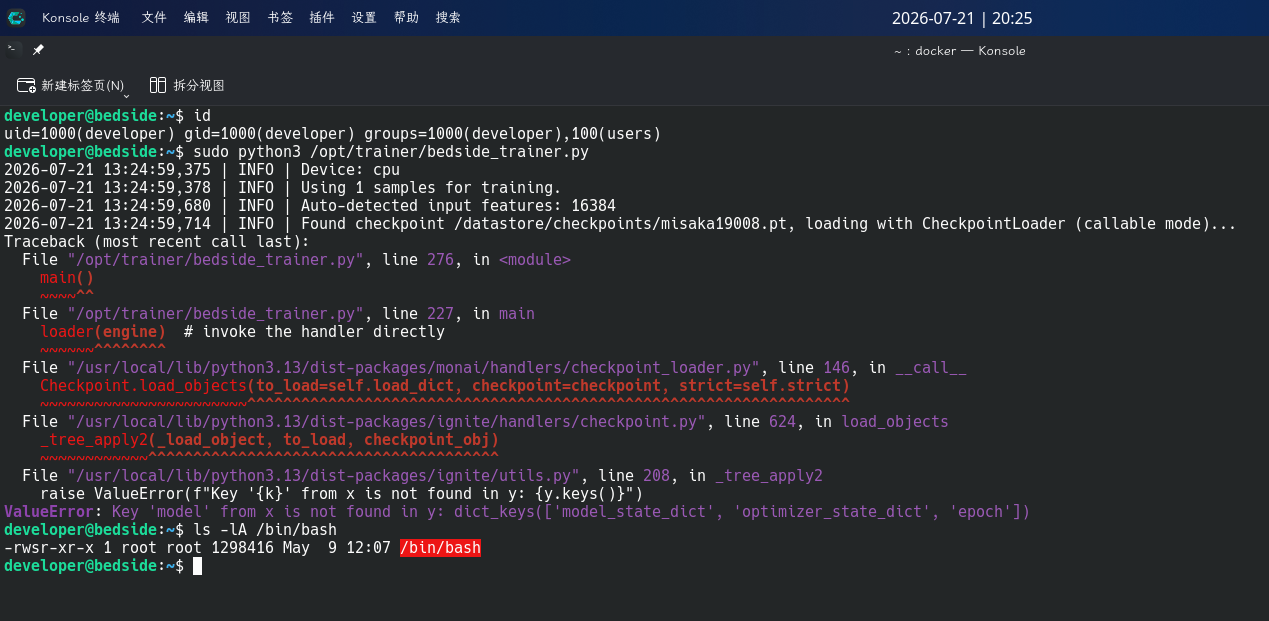Open the 设置 menu
Image resolution: width=1269 pixels, height=621 pixels.
click(364, 18)
